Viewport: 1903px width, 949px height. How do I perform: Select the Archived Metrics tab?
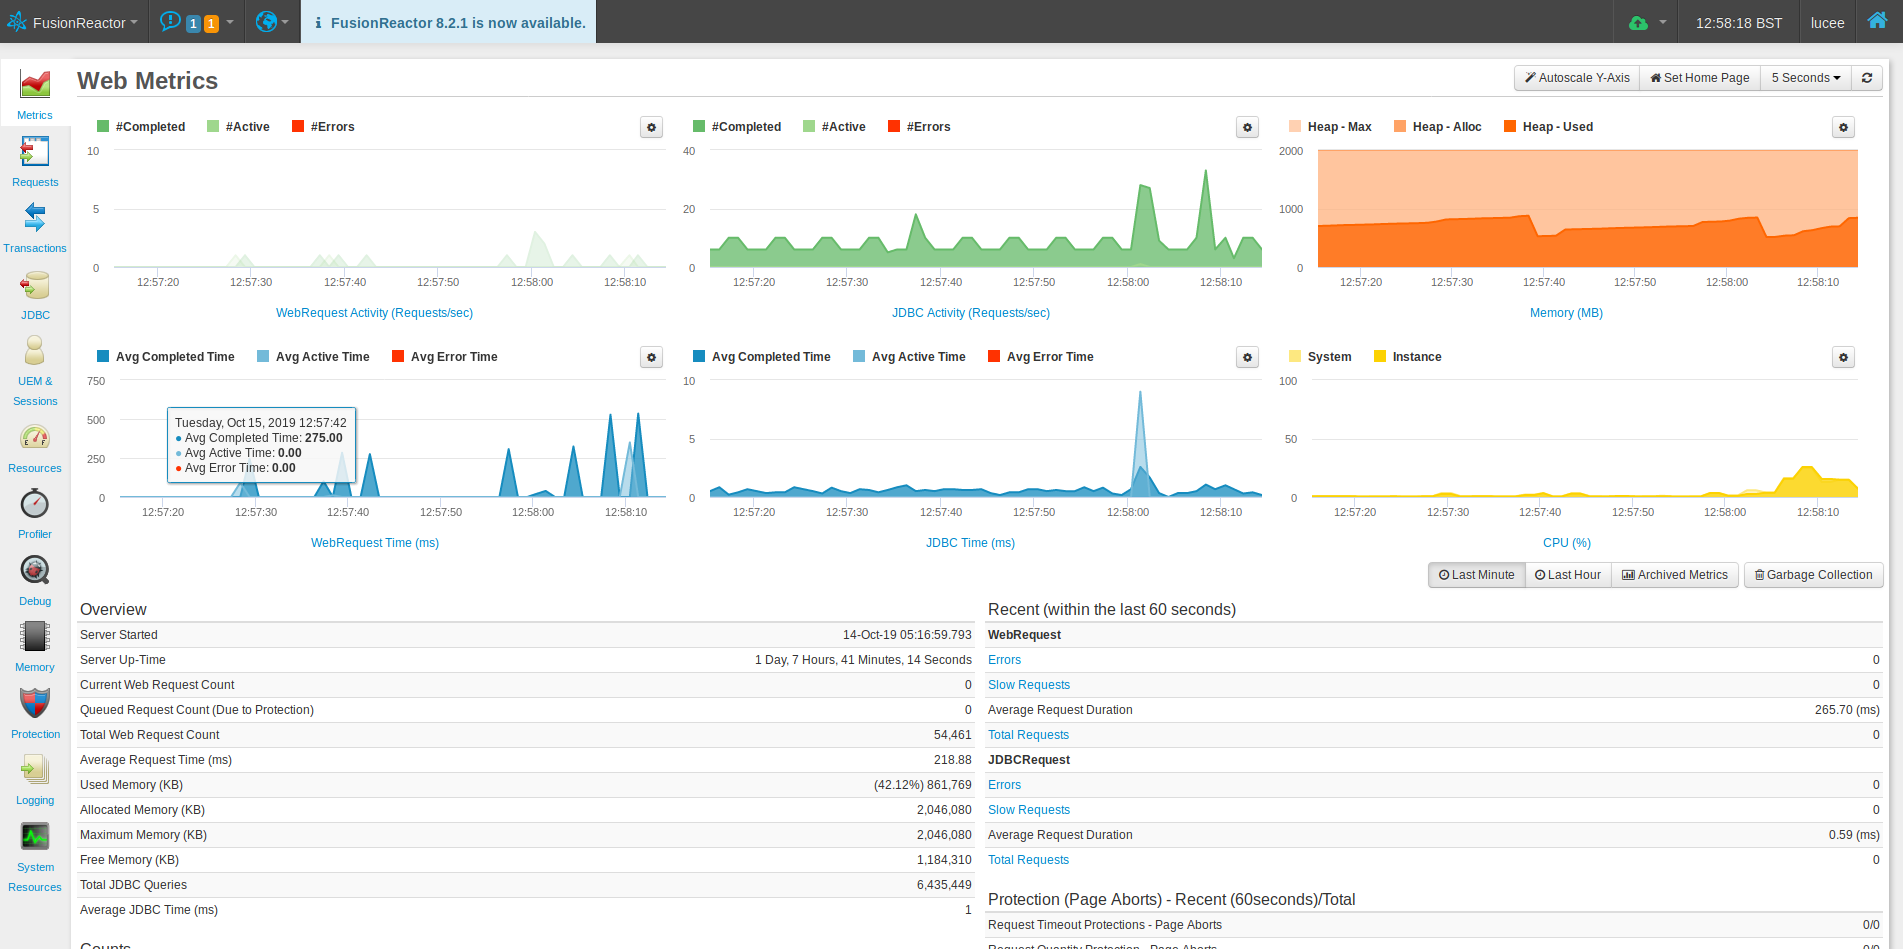[1675, 575]
